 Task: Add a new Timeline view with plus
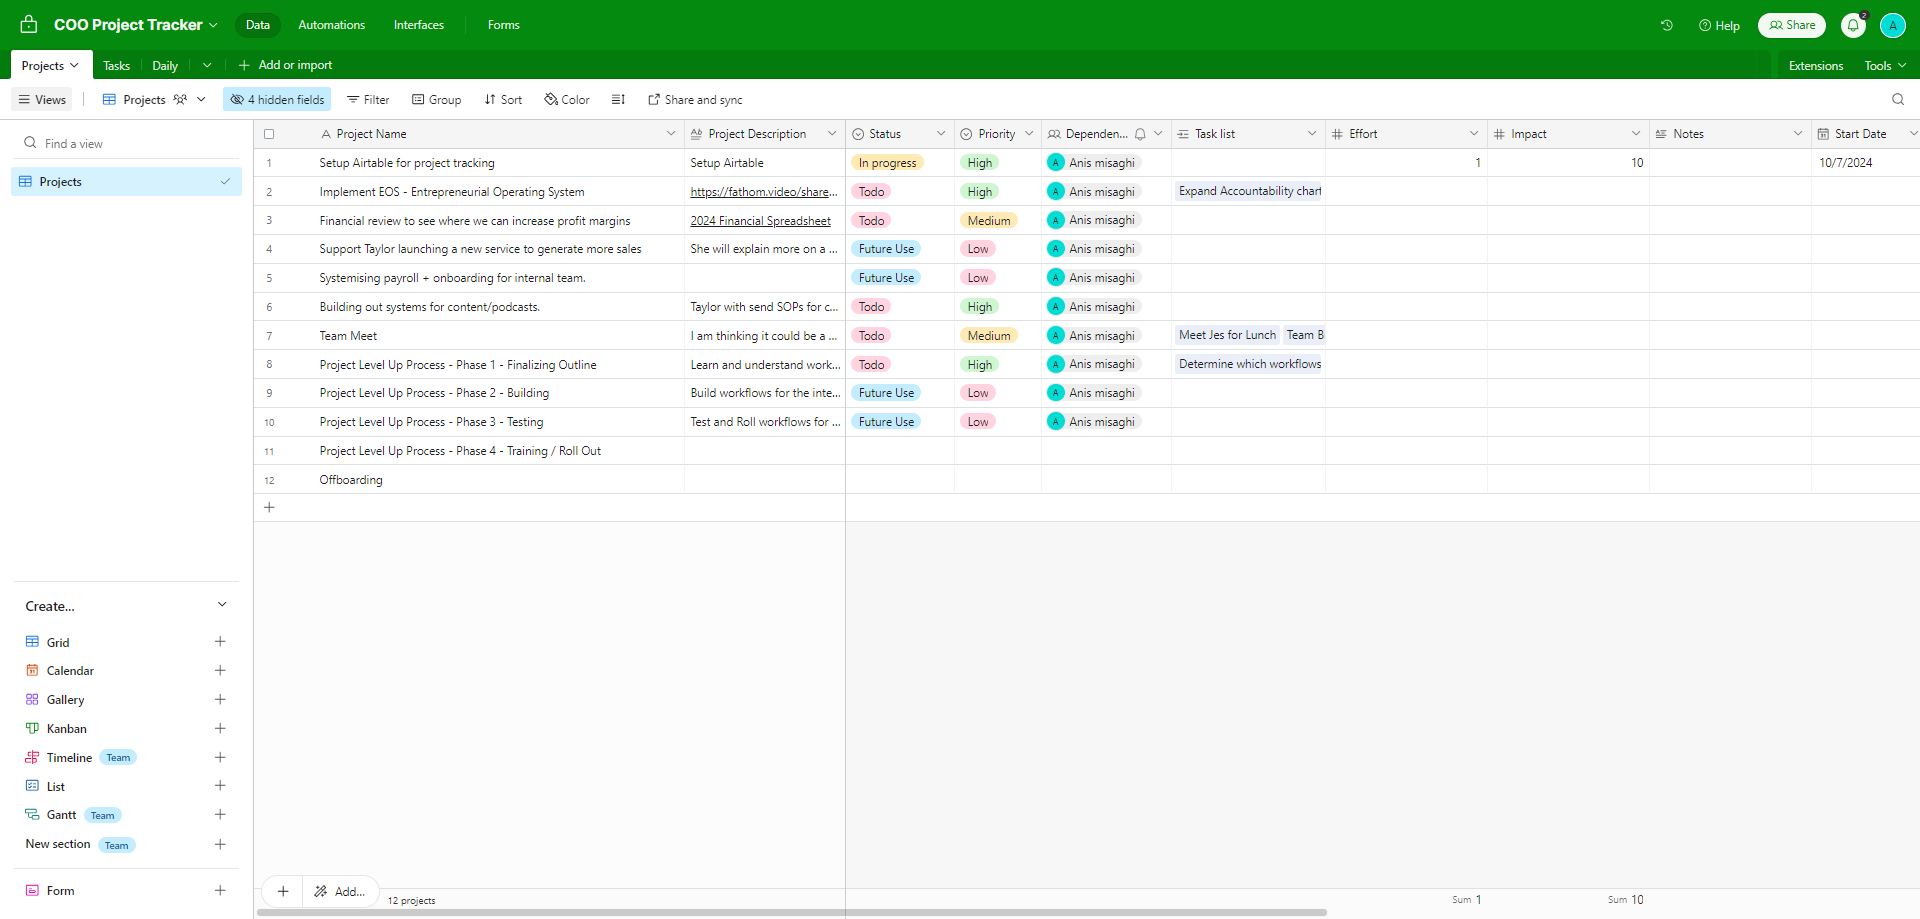220,757
